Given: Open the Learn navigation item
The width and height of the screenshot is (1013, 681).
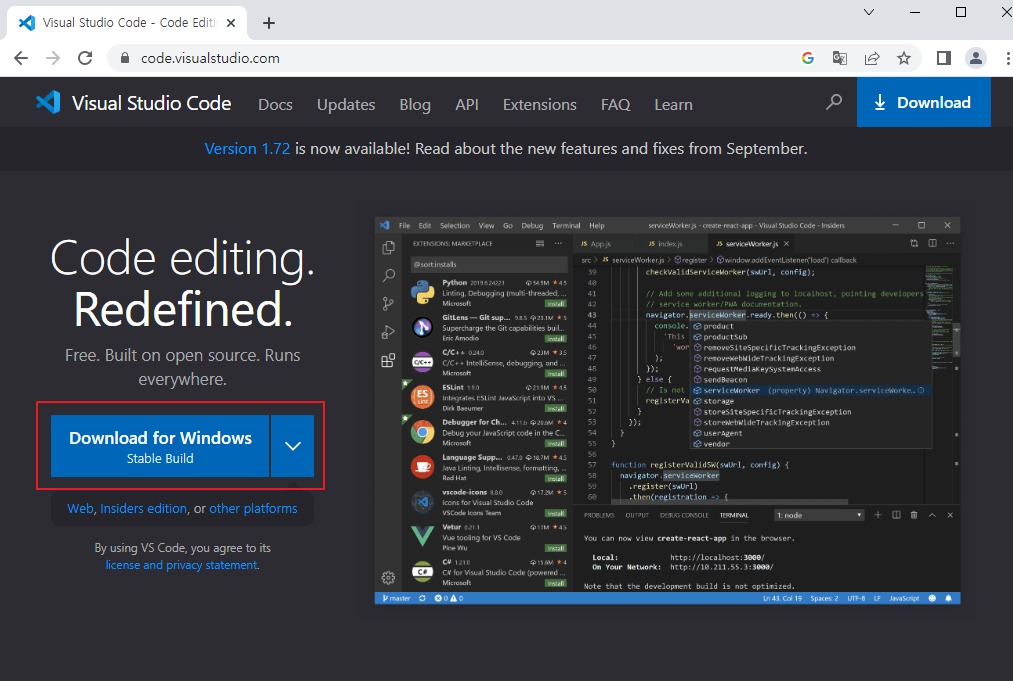Looking at the screenshot, I should (x=673, y=105).
